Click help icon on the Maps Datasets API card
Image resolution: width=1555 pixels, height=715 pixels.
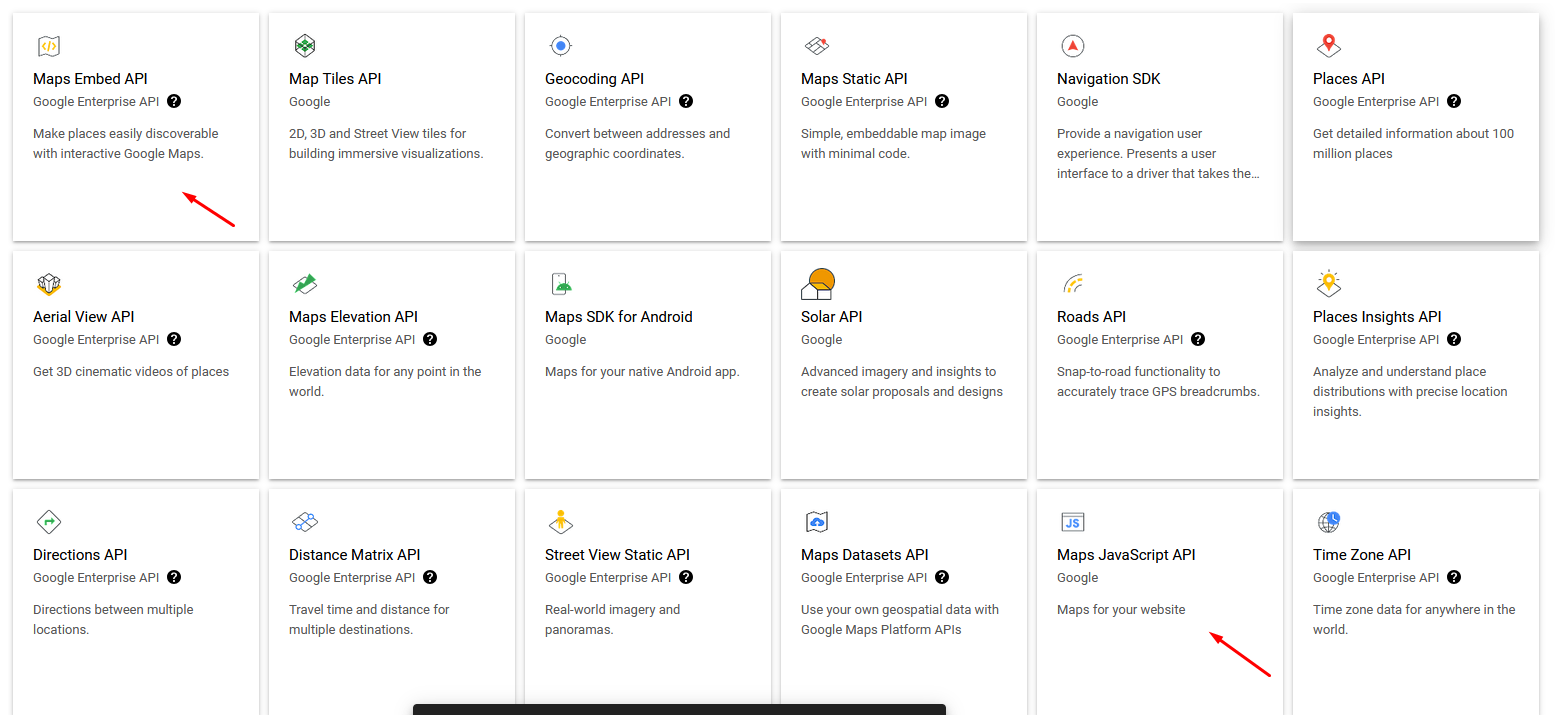(x=942, y=577)
